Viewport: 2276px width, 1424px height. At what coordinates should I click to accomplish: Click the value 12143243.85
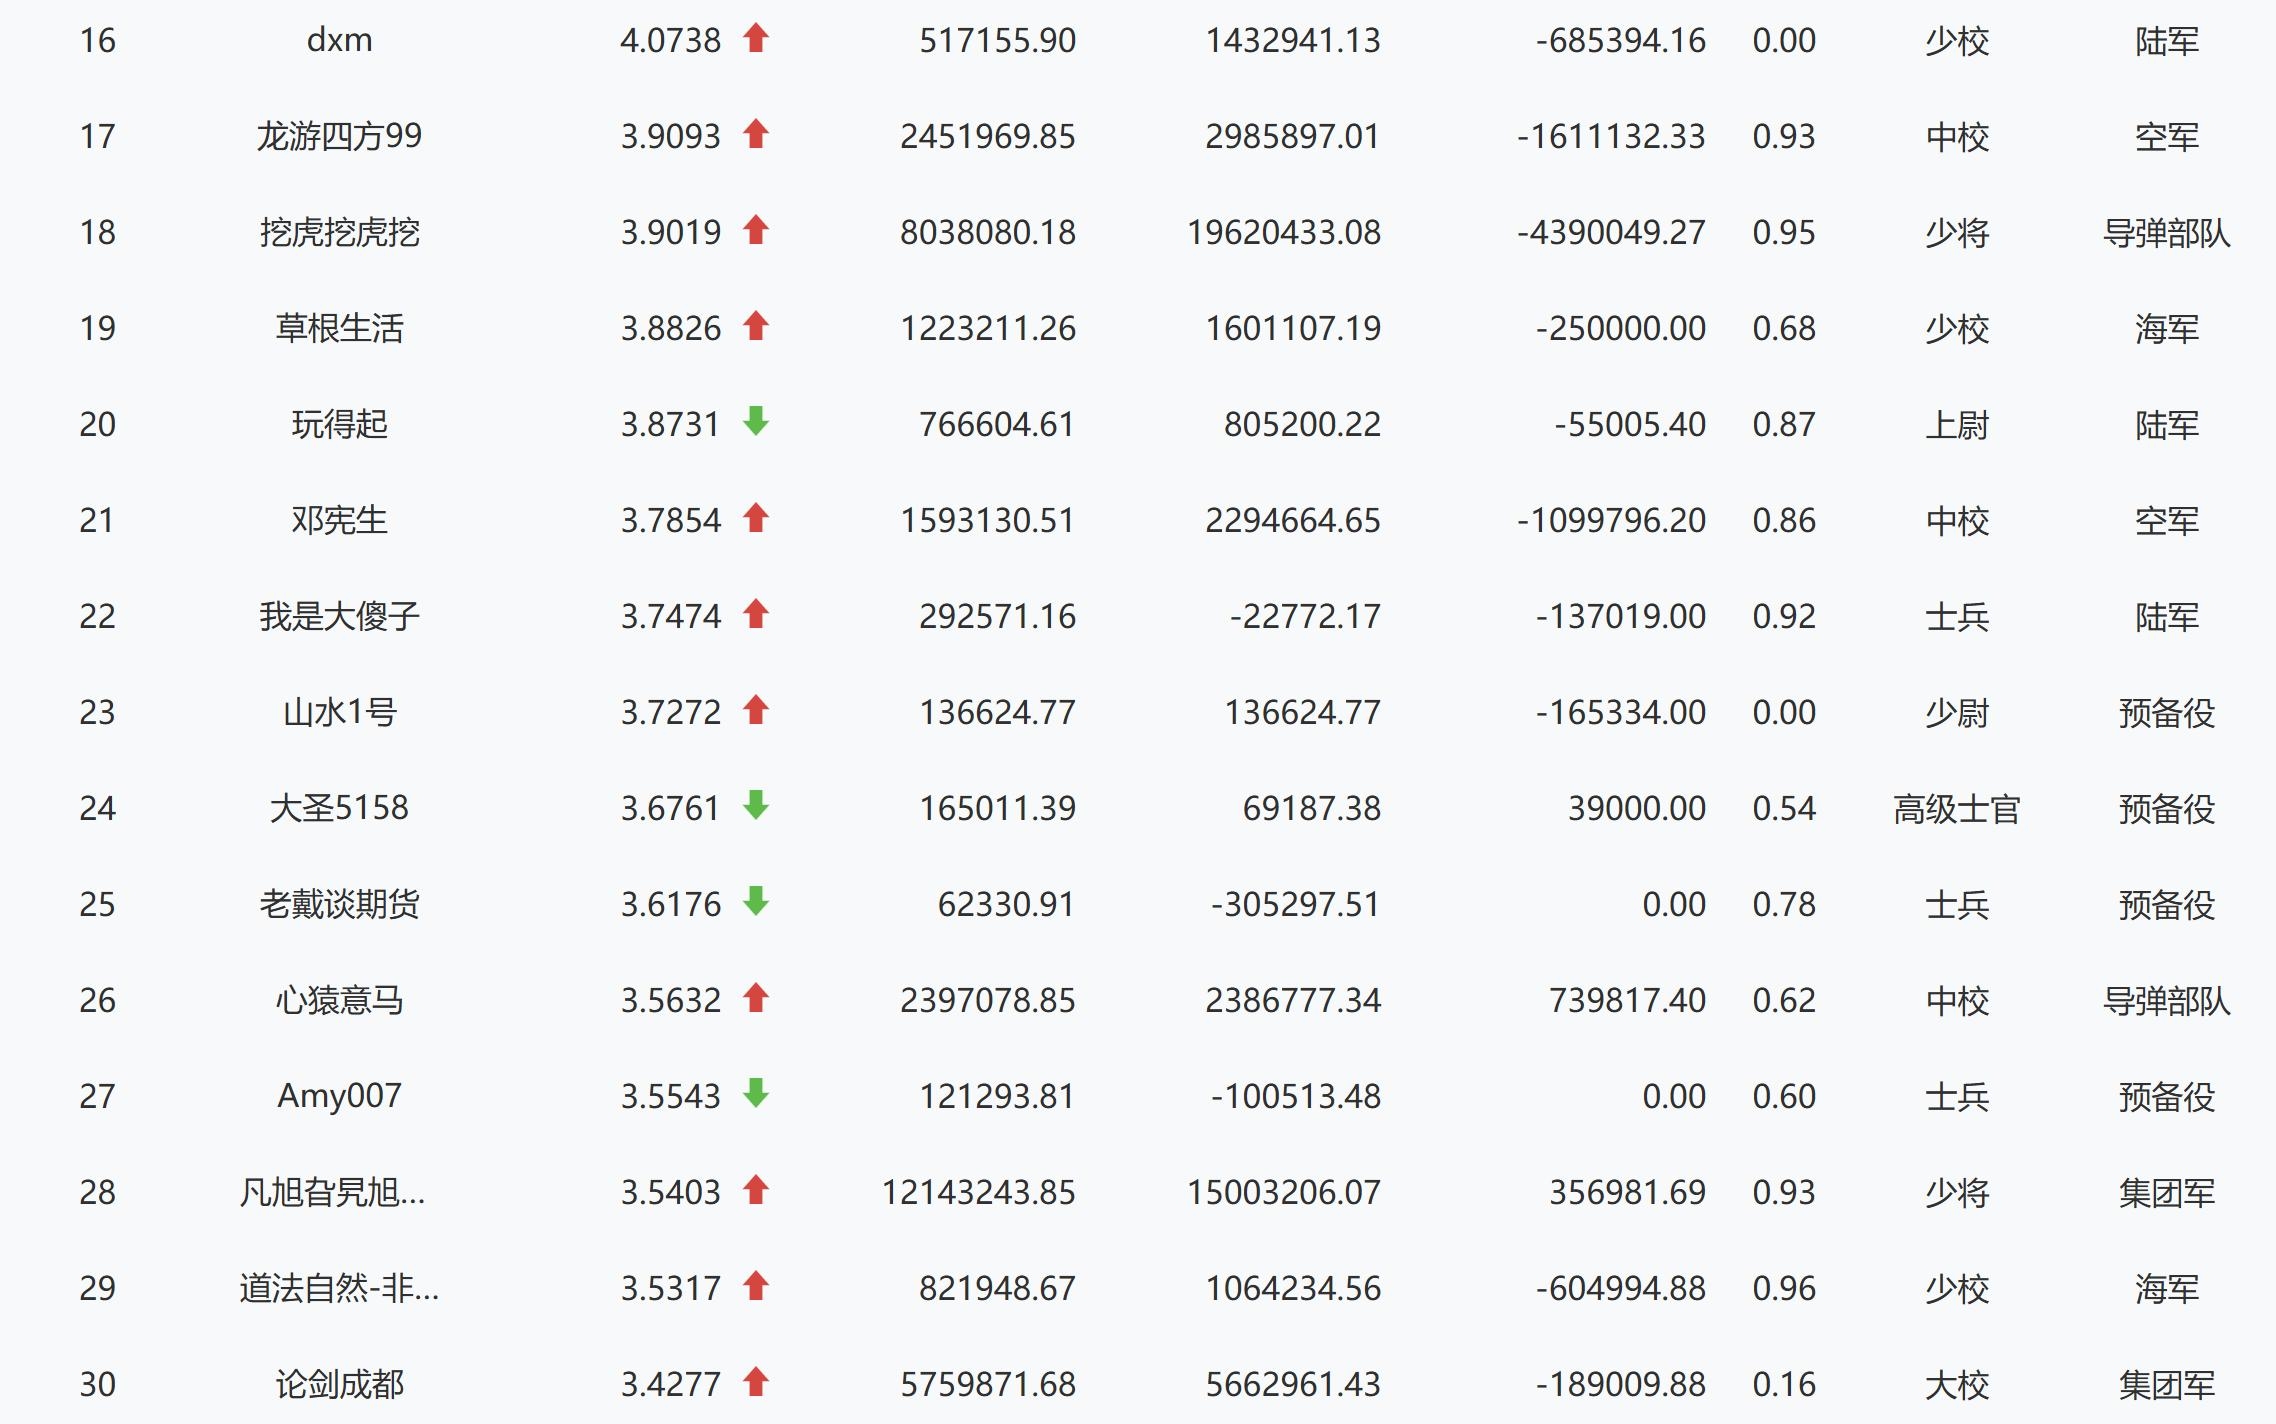978,1192
